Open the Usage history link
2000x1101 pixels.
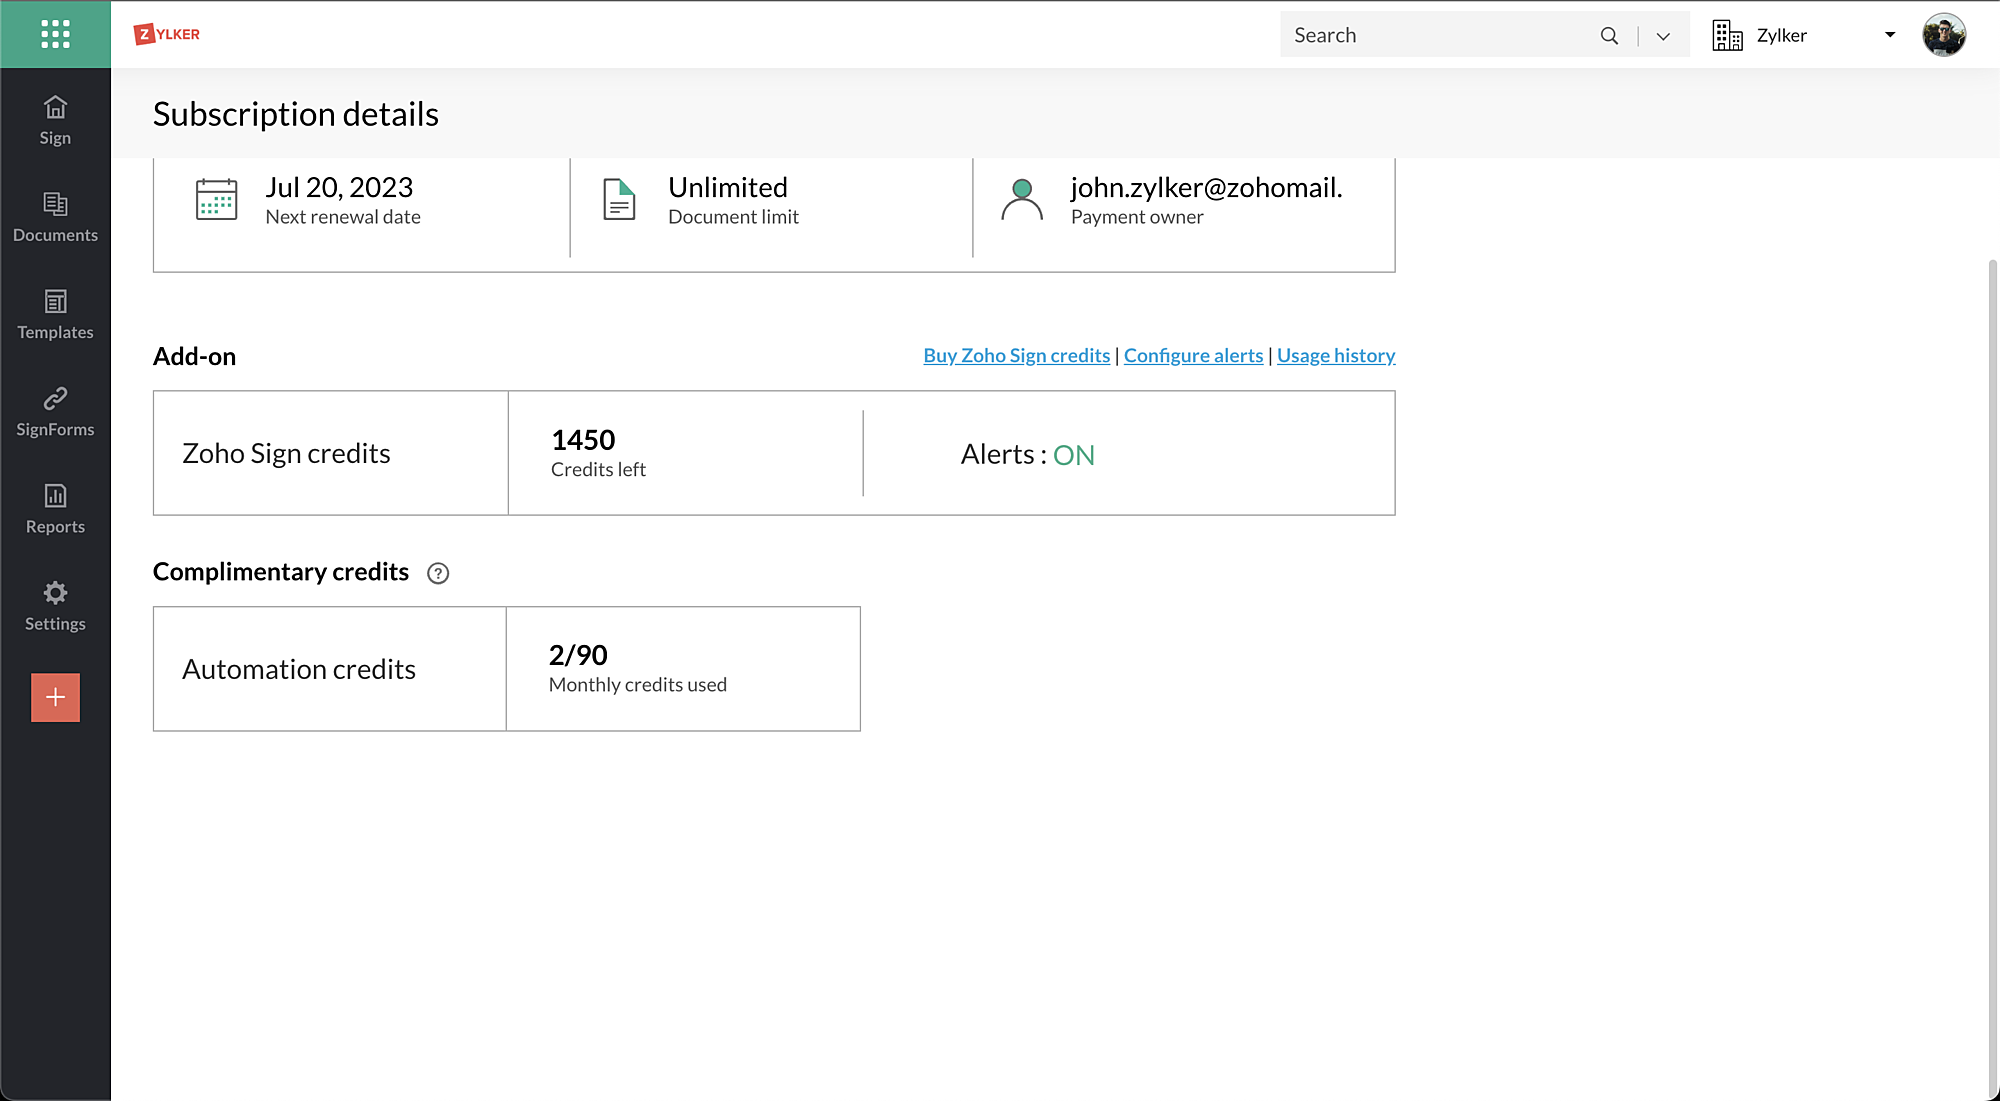pyautogui.click(x=1335, y=355)
